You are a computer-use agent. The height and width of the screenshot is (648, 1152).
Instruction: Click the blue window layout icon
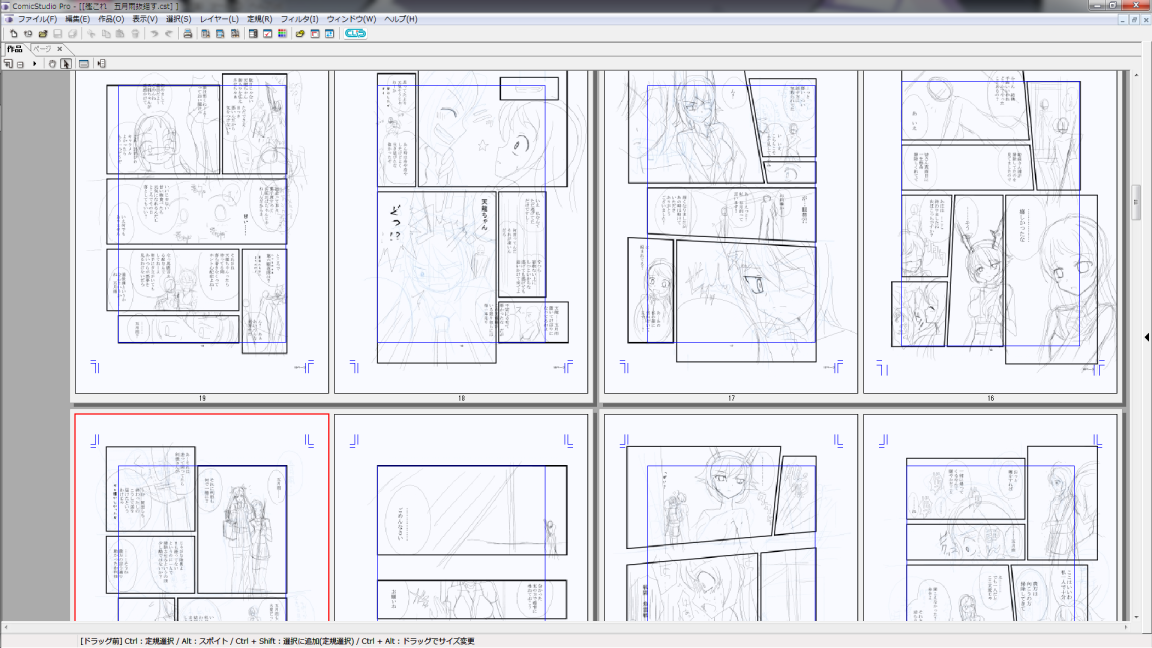click(329, 34)
